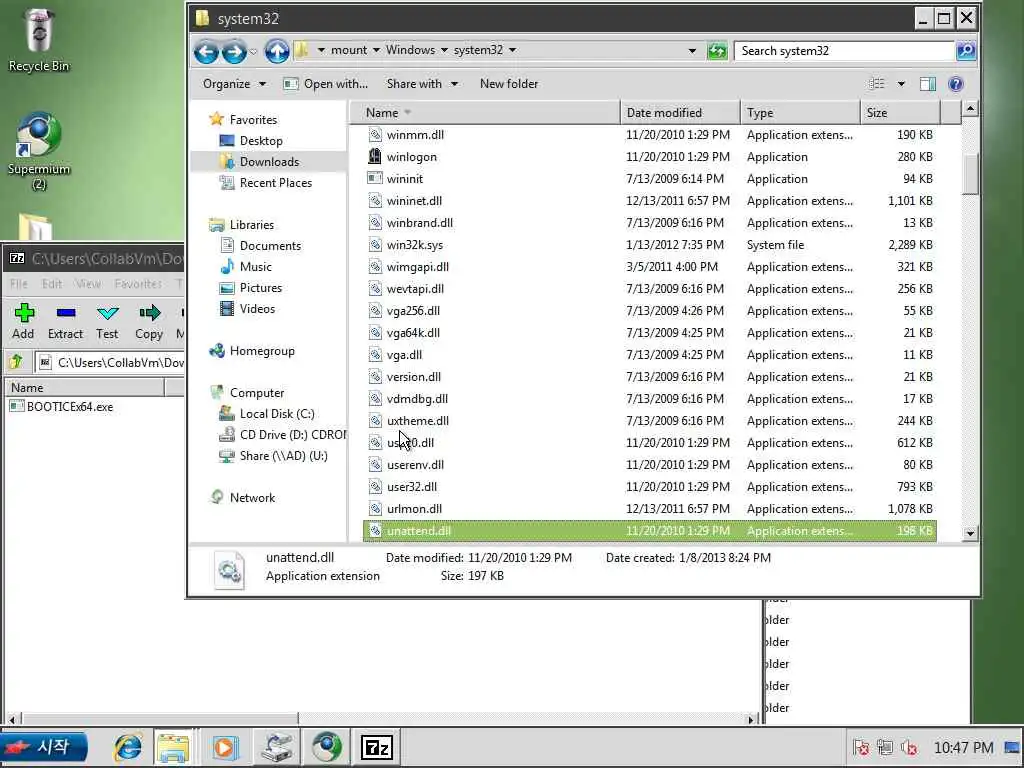Click Open with... button
This screenshot has width=1024, height=768.
326,84
